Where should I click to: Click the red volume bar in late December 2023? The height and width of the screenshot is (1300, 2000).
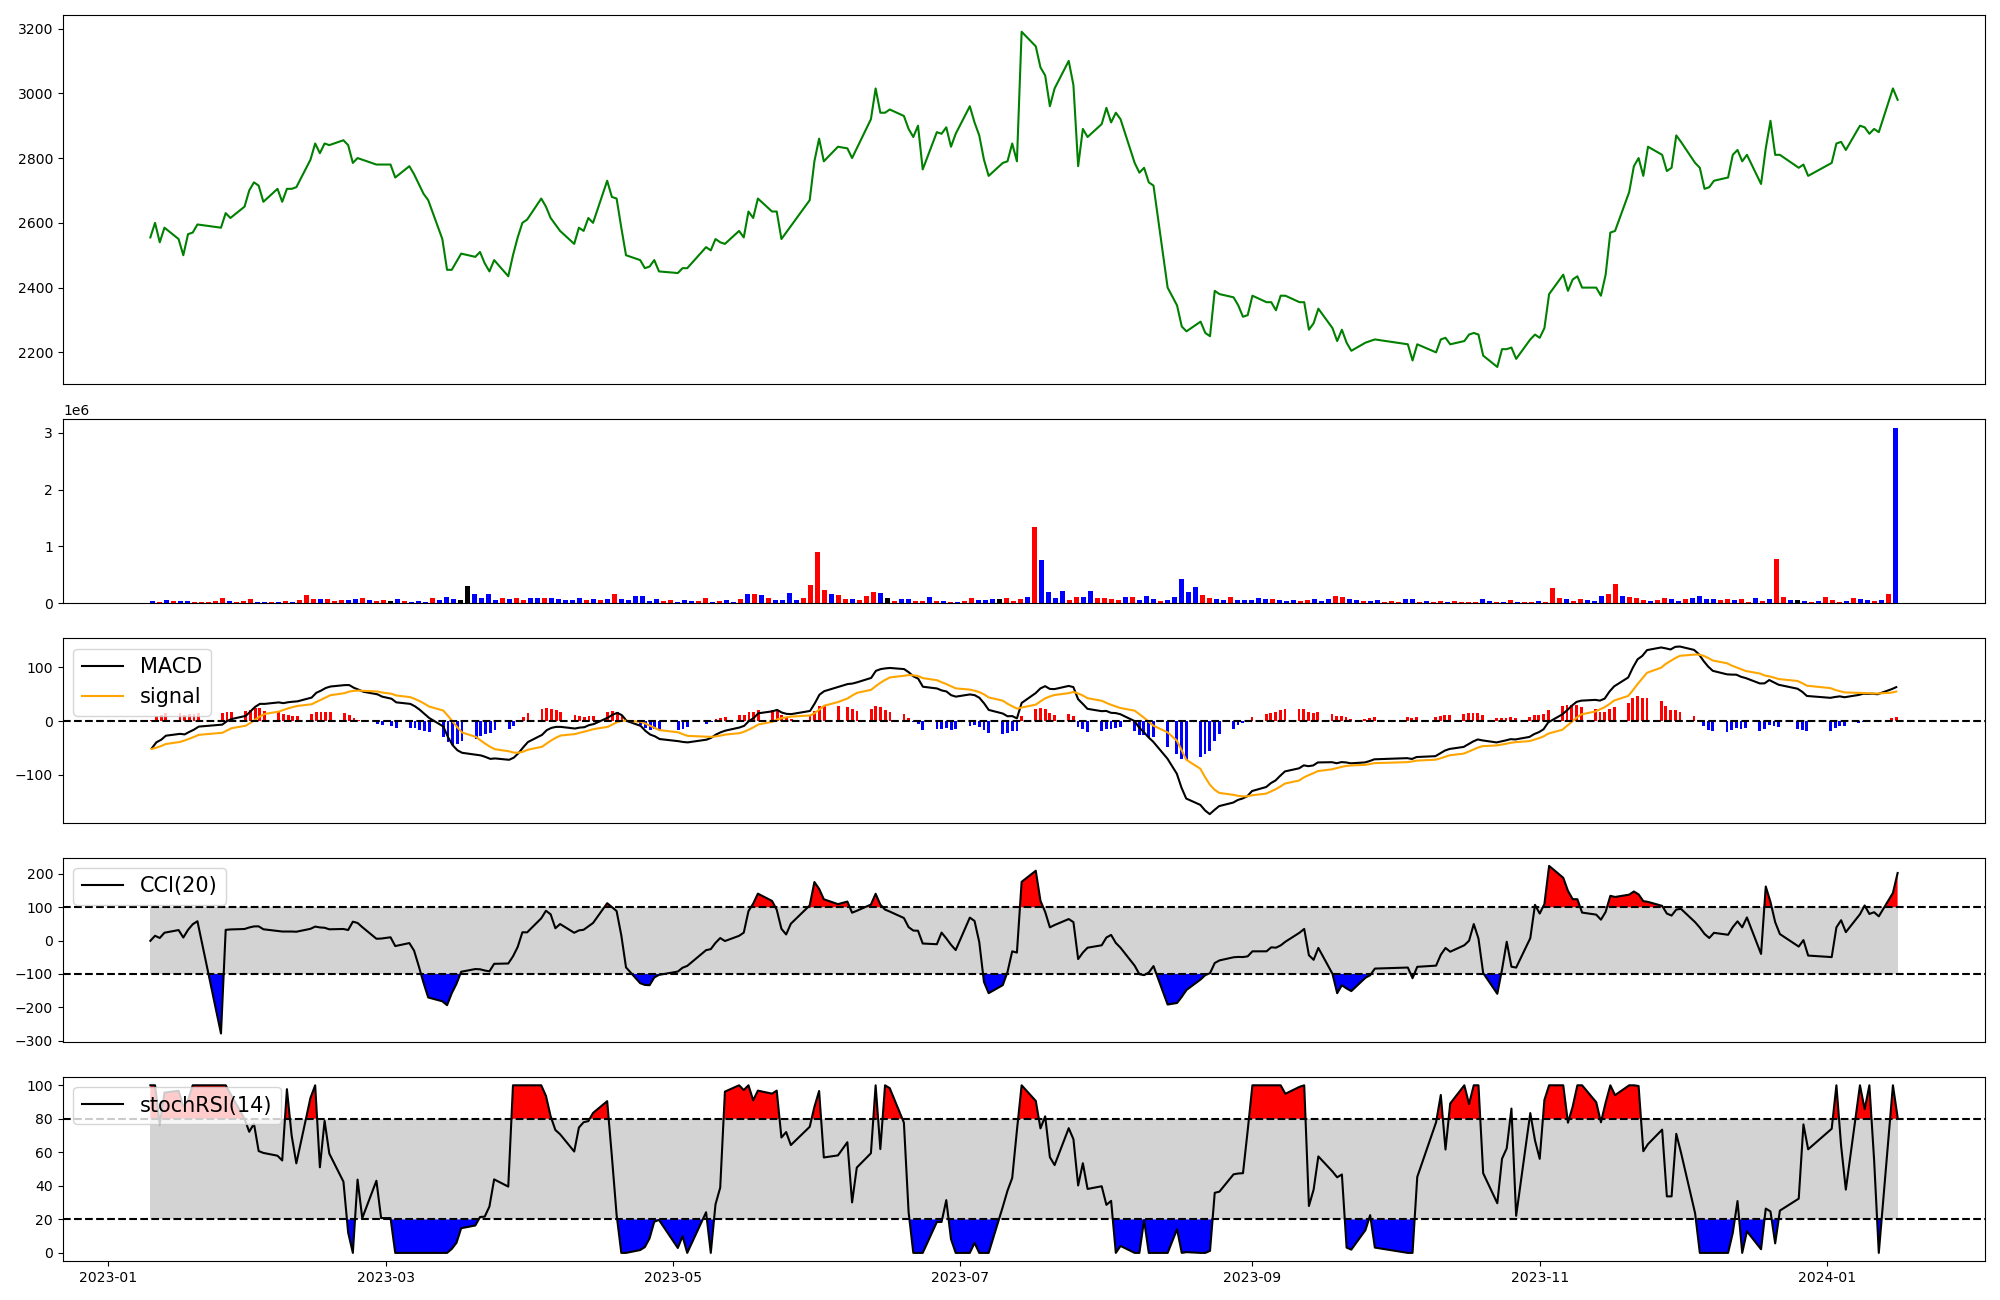coord(1776,581)
